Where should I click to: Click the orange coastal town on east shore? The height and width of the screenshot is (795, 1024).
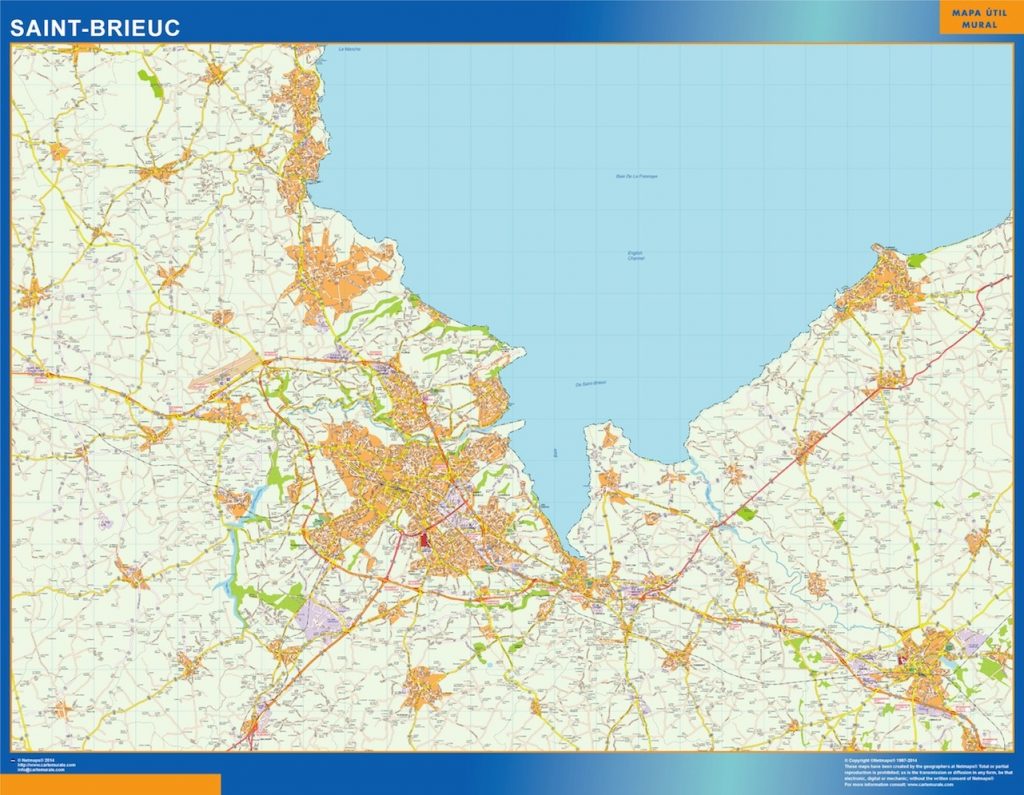881,281
